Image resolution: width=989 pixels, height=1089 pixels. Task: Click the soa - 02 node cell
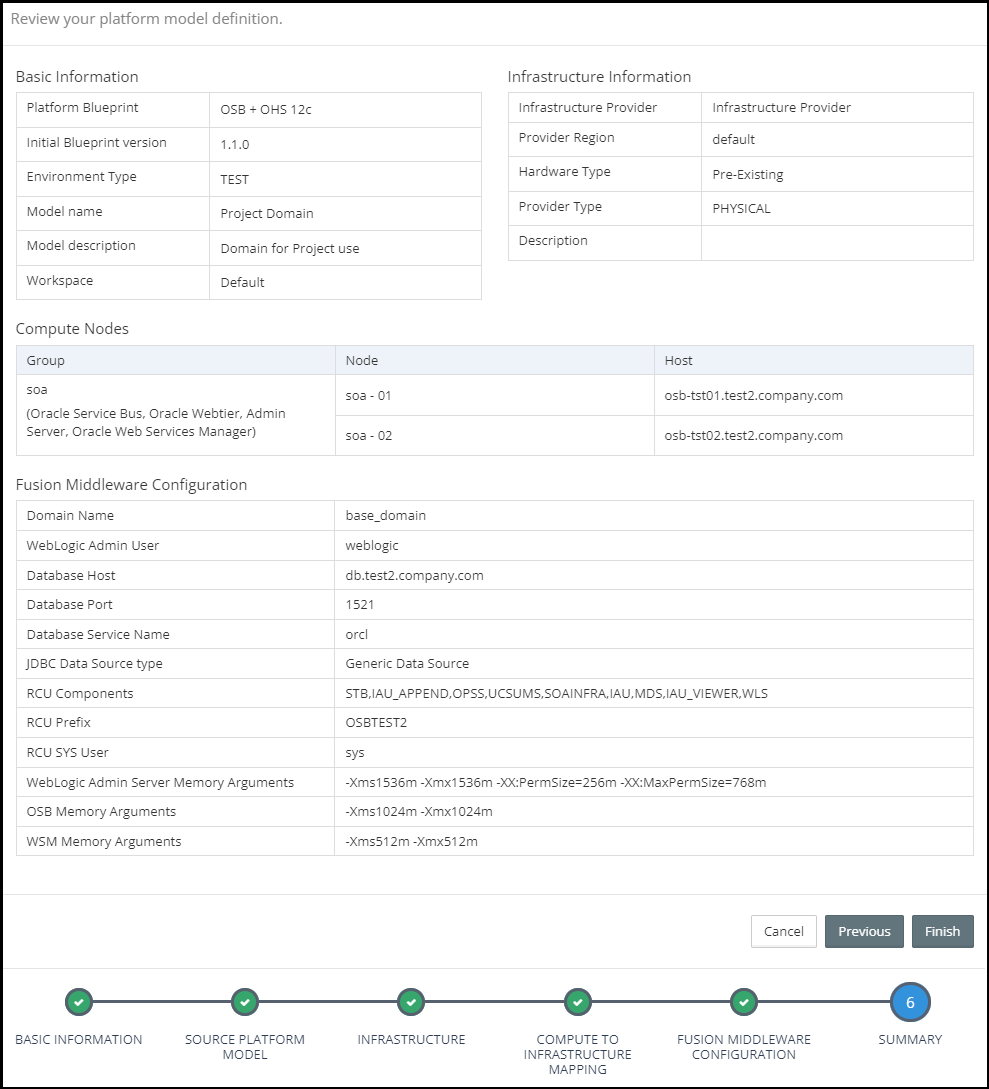tap(368, 435)
